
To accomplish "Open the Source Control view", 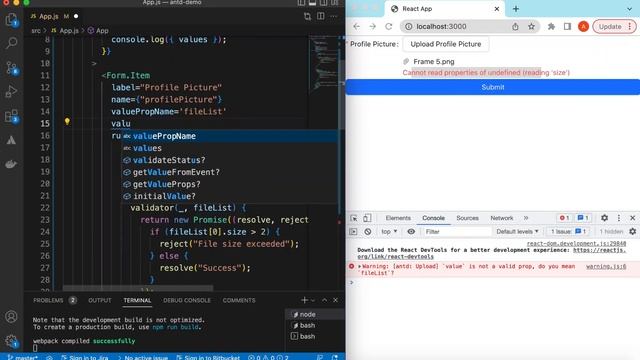I will [11, 68].
